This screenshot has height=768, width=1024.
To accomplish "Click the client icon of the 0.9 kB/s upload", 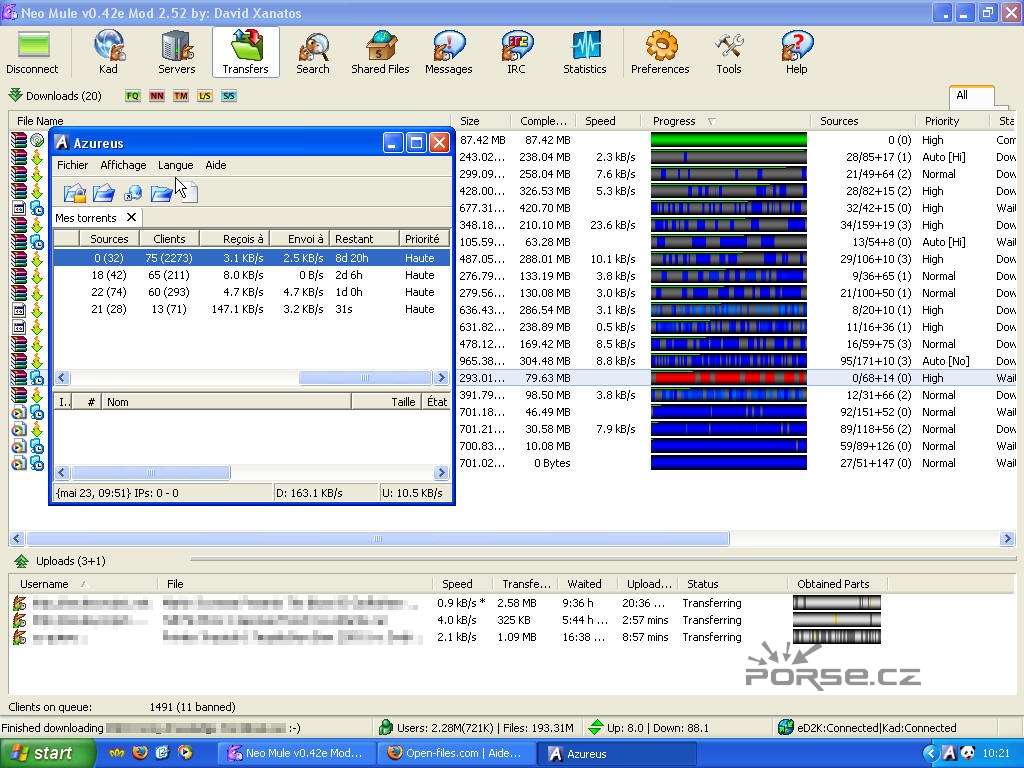I will click(20, 603).
